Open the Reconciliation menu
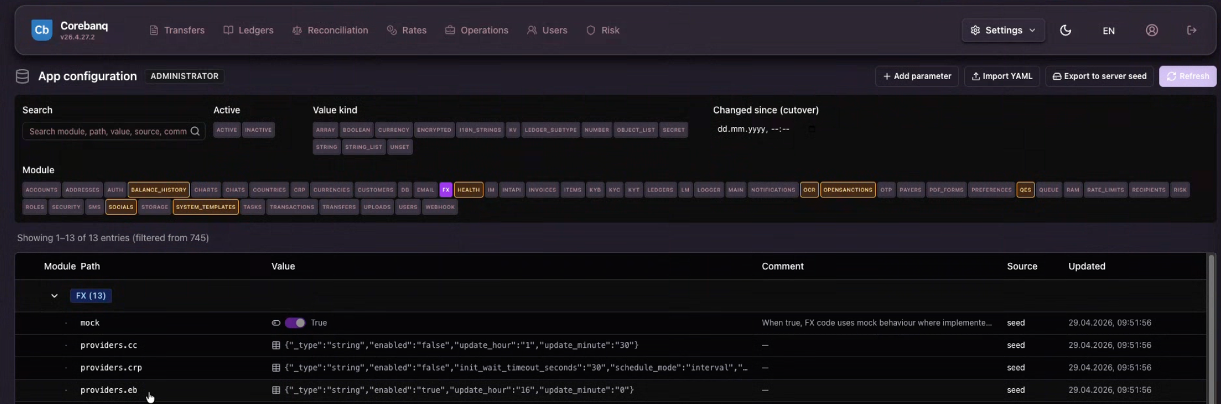The width and height of the screenshot is (1222, 404). pos(330,30)
